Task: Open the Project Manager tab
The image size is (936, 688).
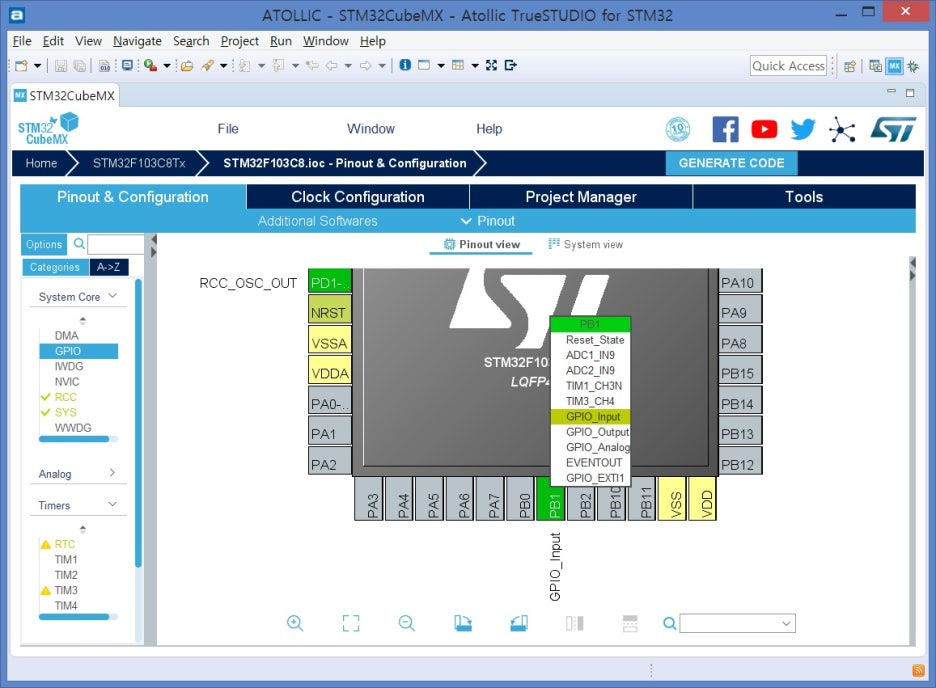Action: coord(581,197)
